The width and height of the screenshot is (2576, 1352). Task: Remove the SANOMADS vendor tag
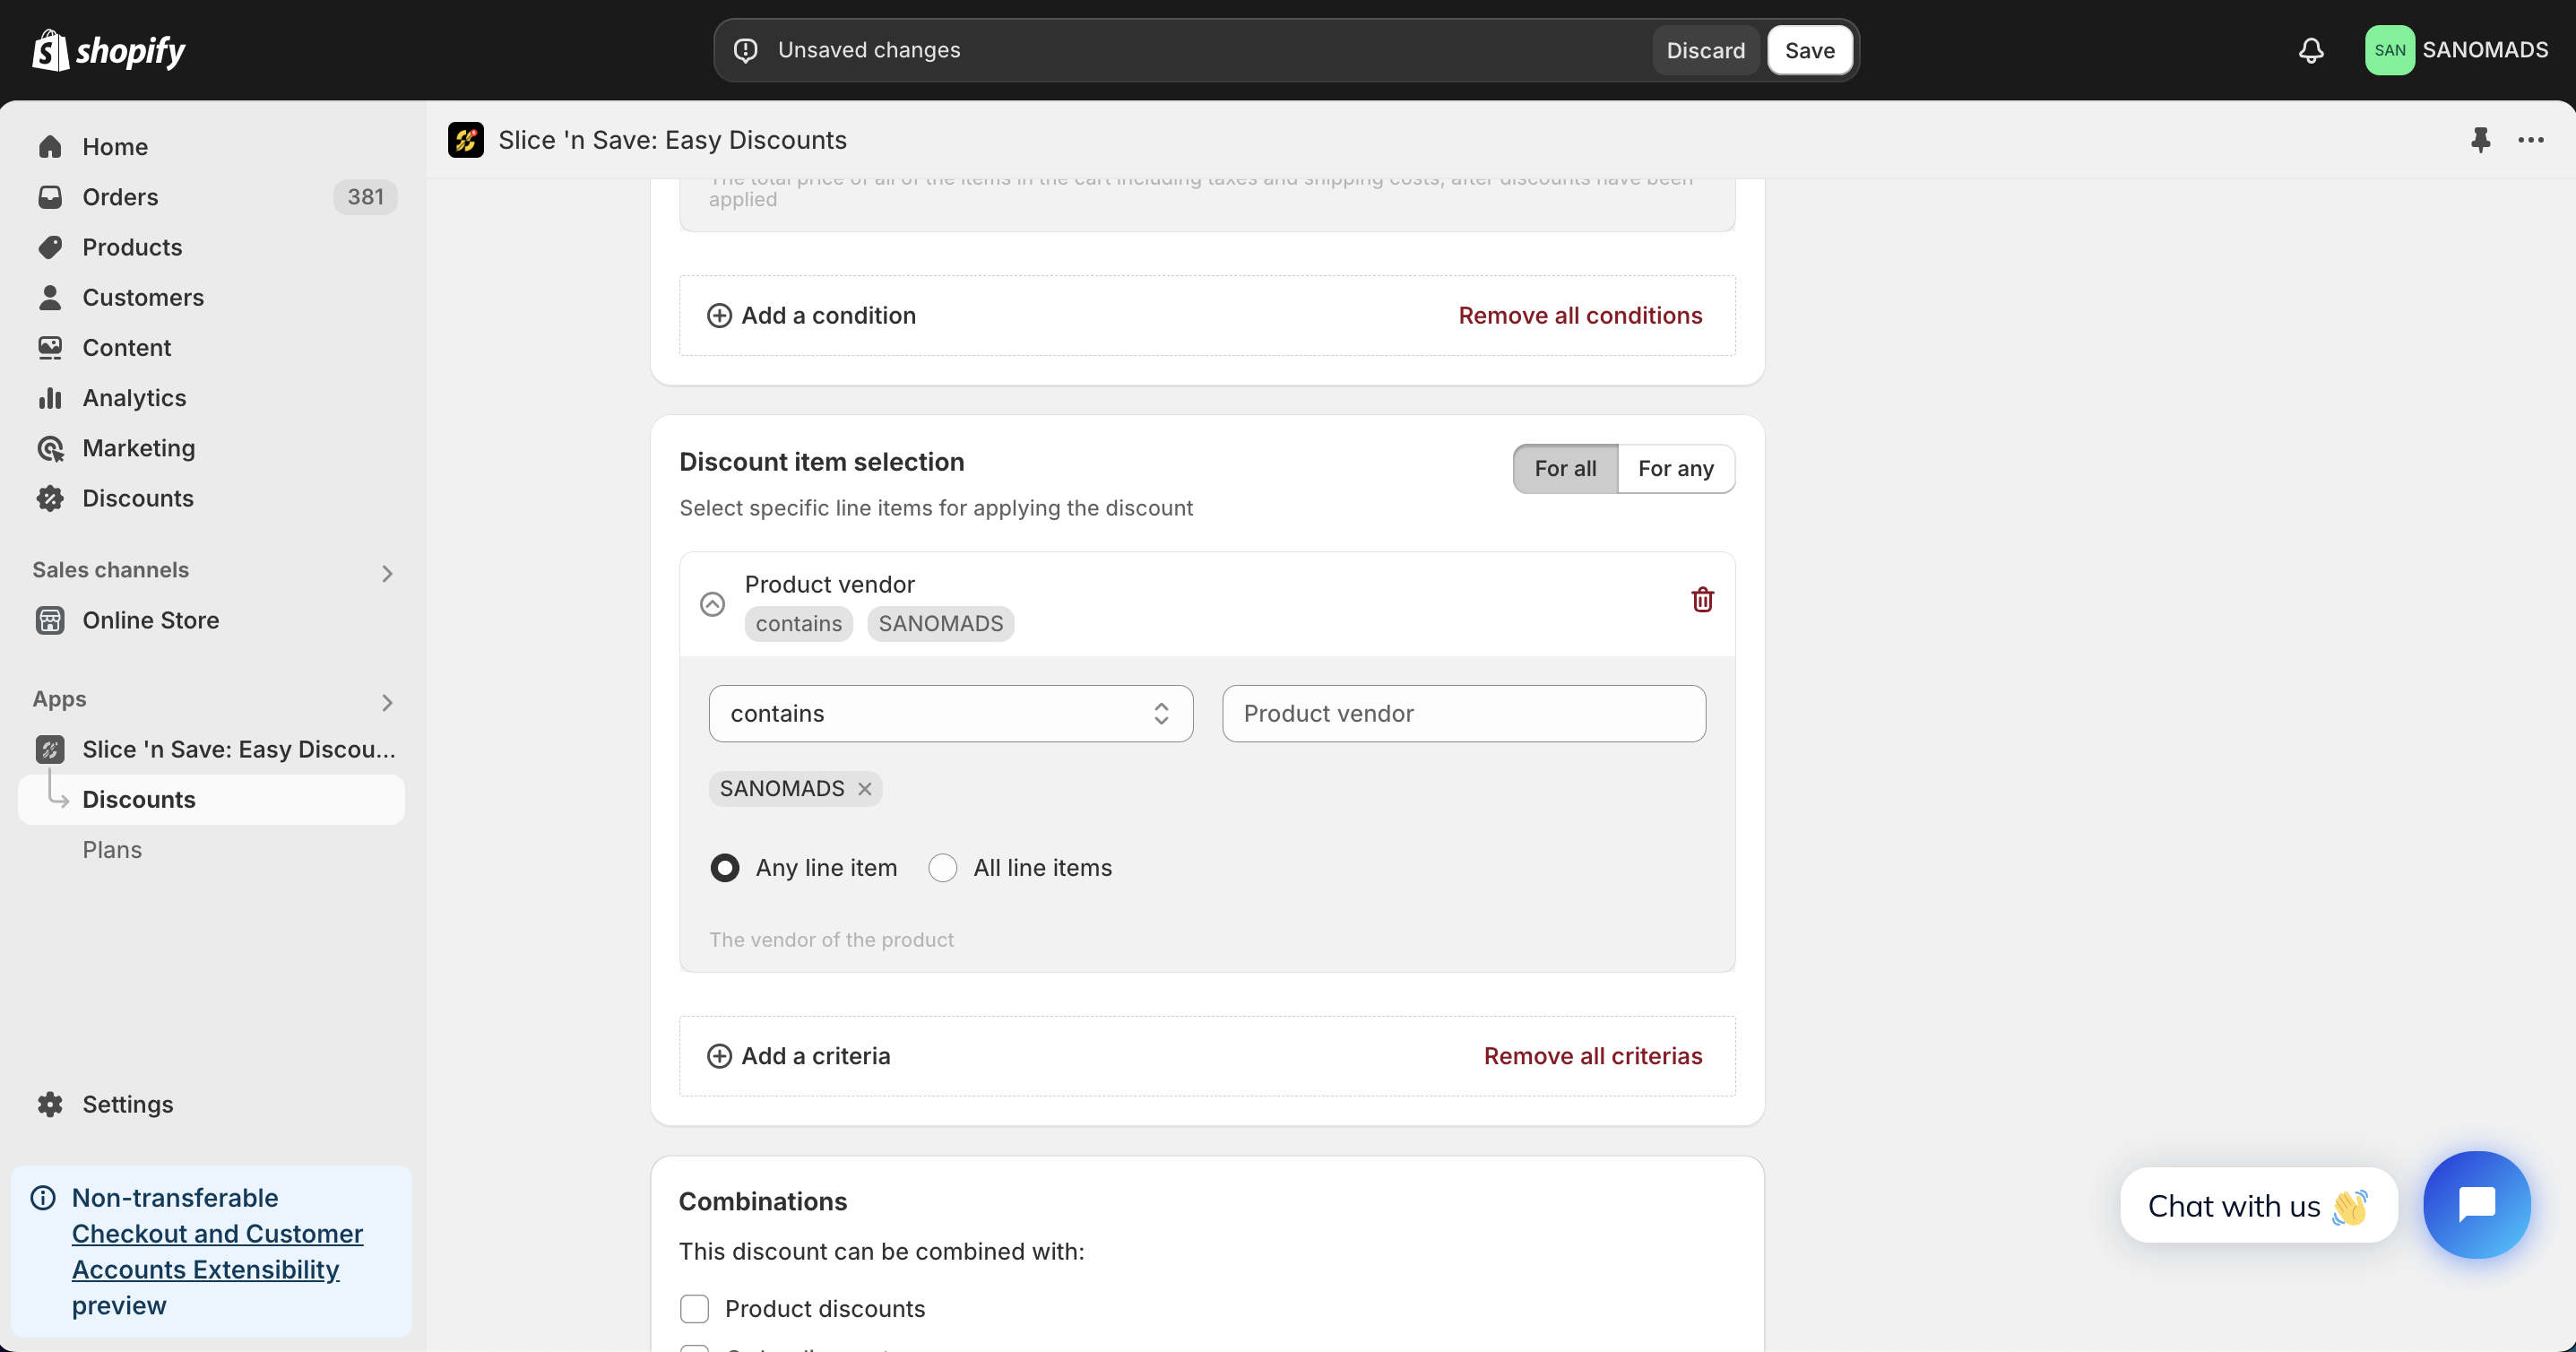point(865,789)
